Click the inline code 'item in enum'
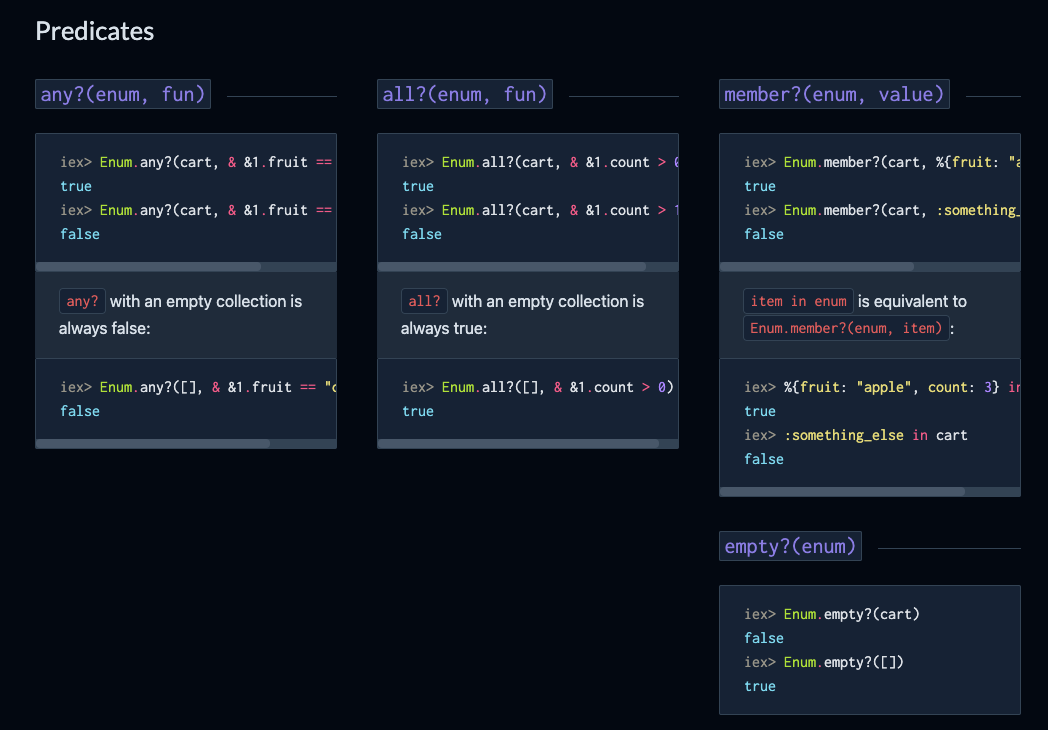This screenshot has height=730, width=1048. [x=799, y=301]
